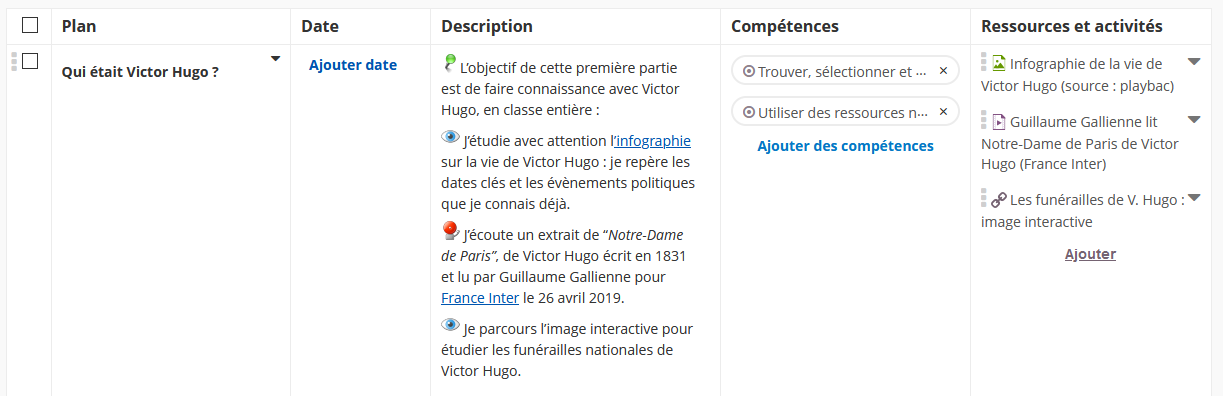1223x396 pixels.
Task: Grab the drag handle of the Infographie resource
Action: (x=984, y=62)
